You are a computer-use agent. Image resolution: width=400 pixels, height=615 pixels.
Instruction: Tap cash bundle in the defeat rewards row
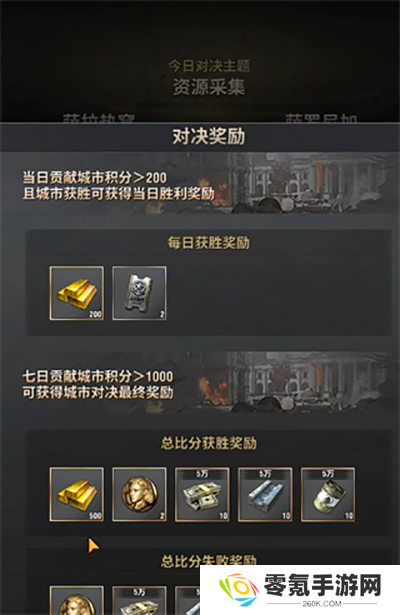139,600
